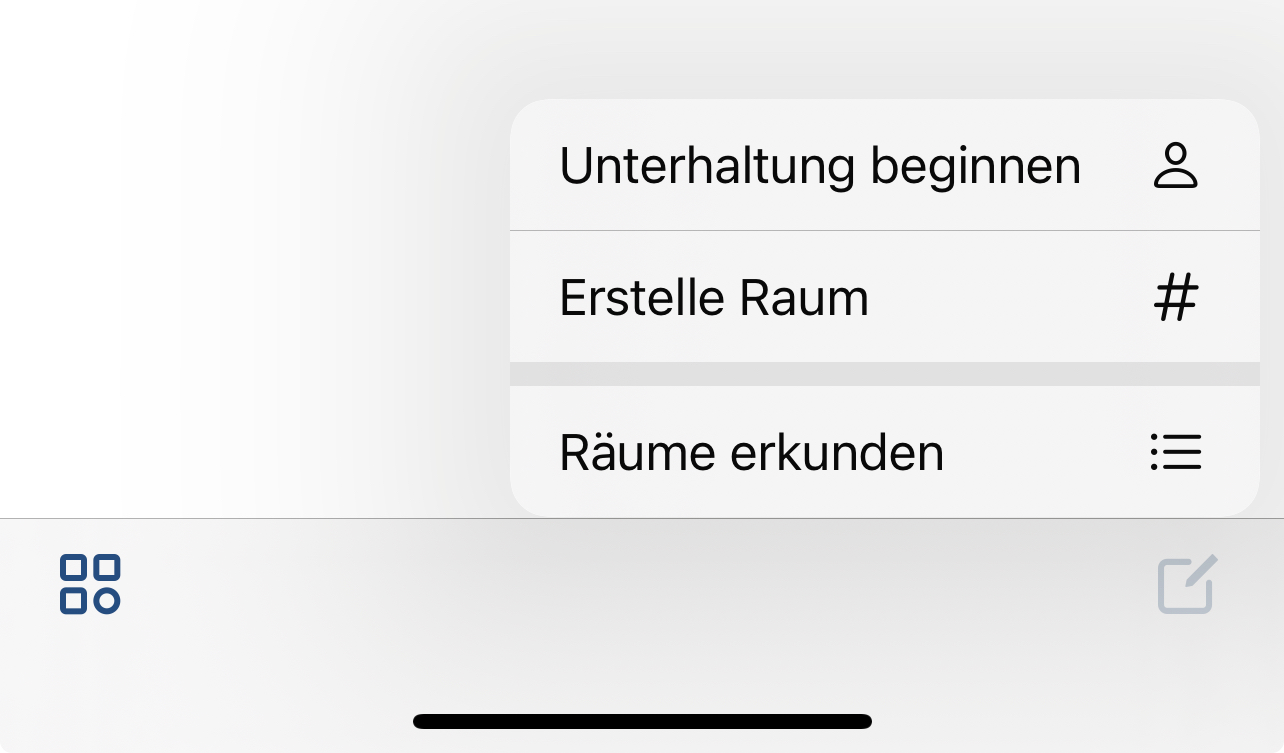This screenshot has height=753, width=1284.
Task: Tap the compose pencil icon at bottom right
Action: [x=1187, y=584]
